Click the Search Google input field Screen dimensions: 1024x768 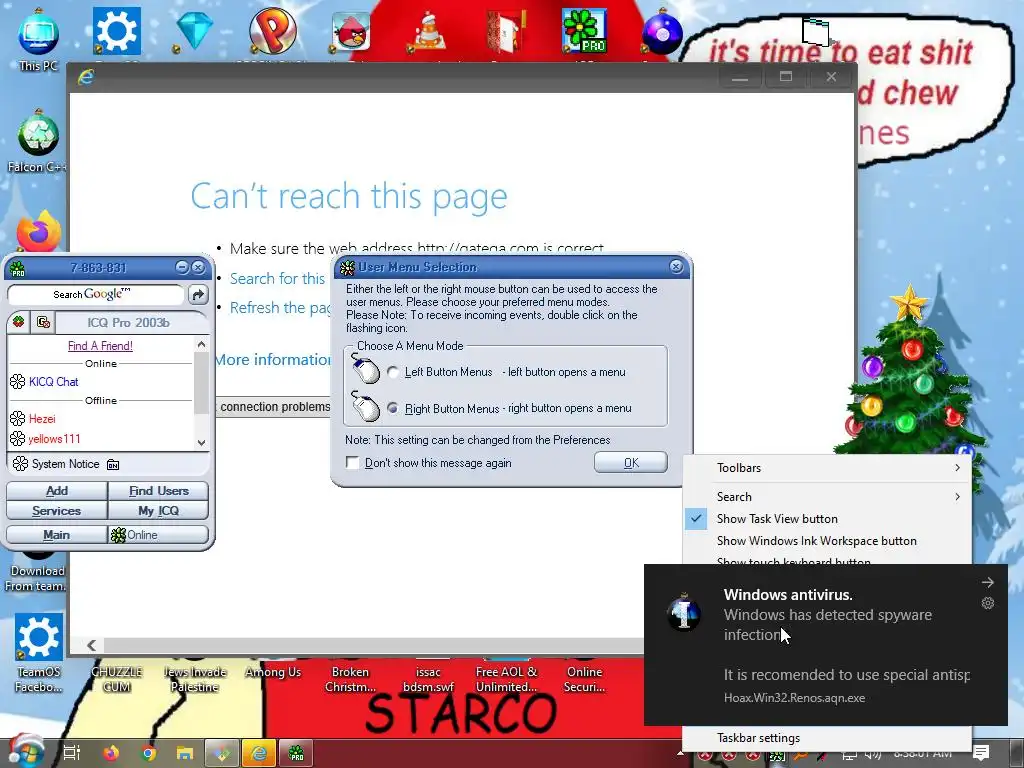tap(95, 295)
